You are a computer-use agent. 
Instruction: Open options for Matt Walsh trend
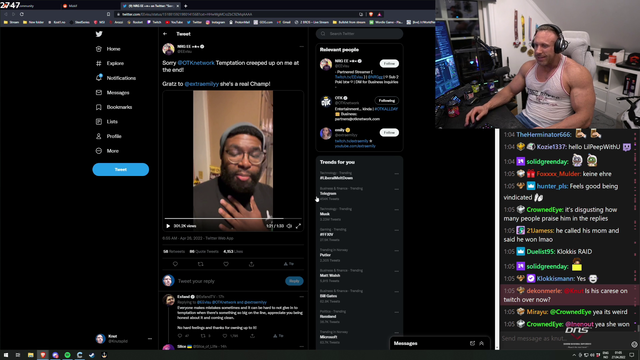396,271
